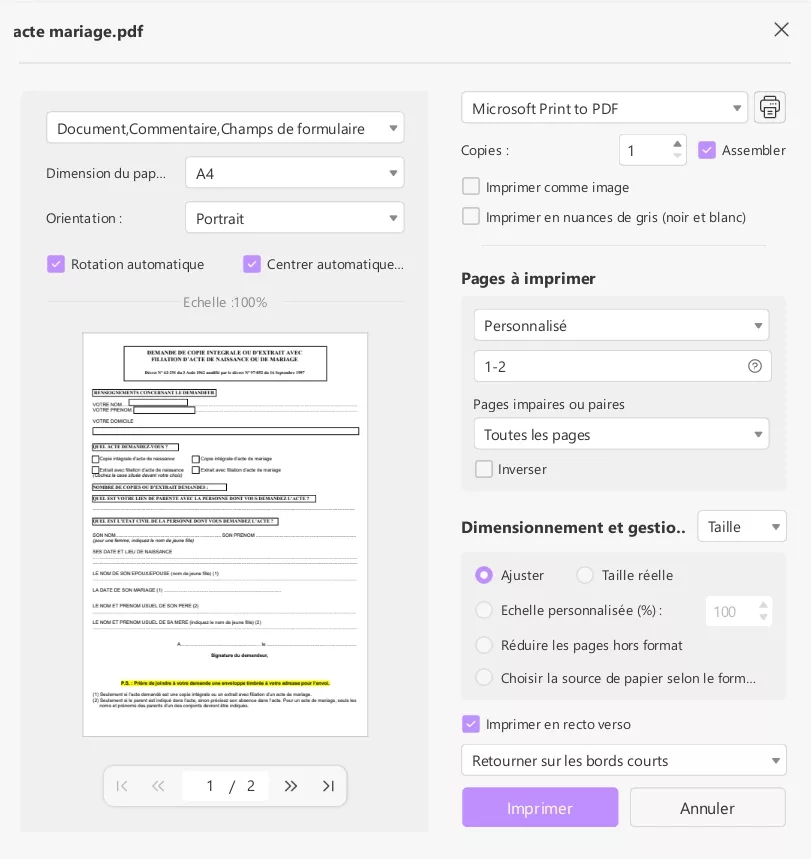Select the Taille réelle option
Screen dimensions: 811x859
(585, 575)
